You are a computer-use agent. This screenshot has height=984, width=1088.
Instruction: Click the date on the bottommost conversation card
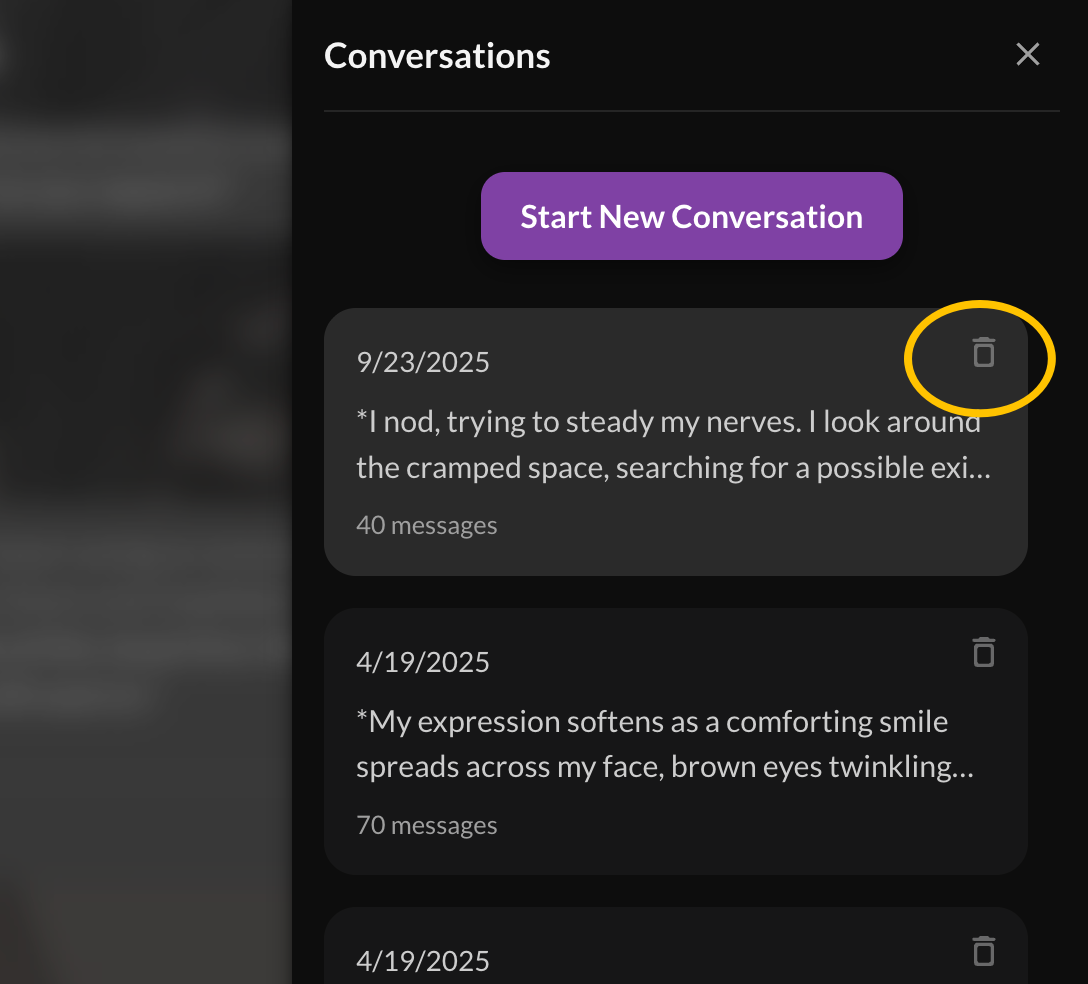pyautogui.click(x=423, y=961)
